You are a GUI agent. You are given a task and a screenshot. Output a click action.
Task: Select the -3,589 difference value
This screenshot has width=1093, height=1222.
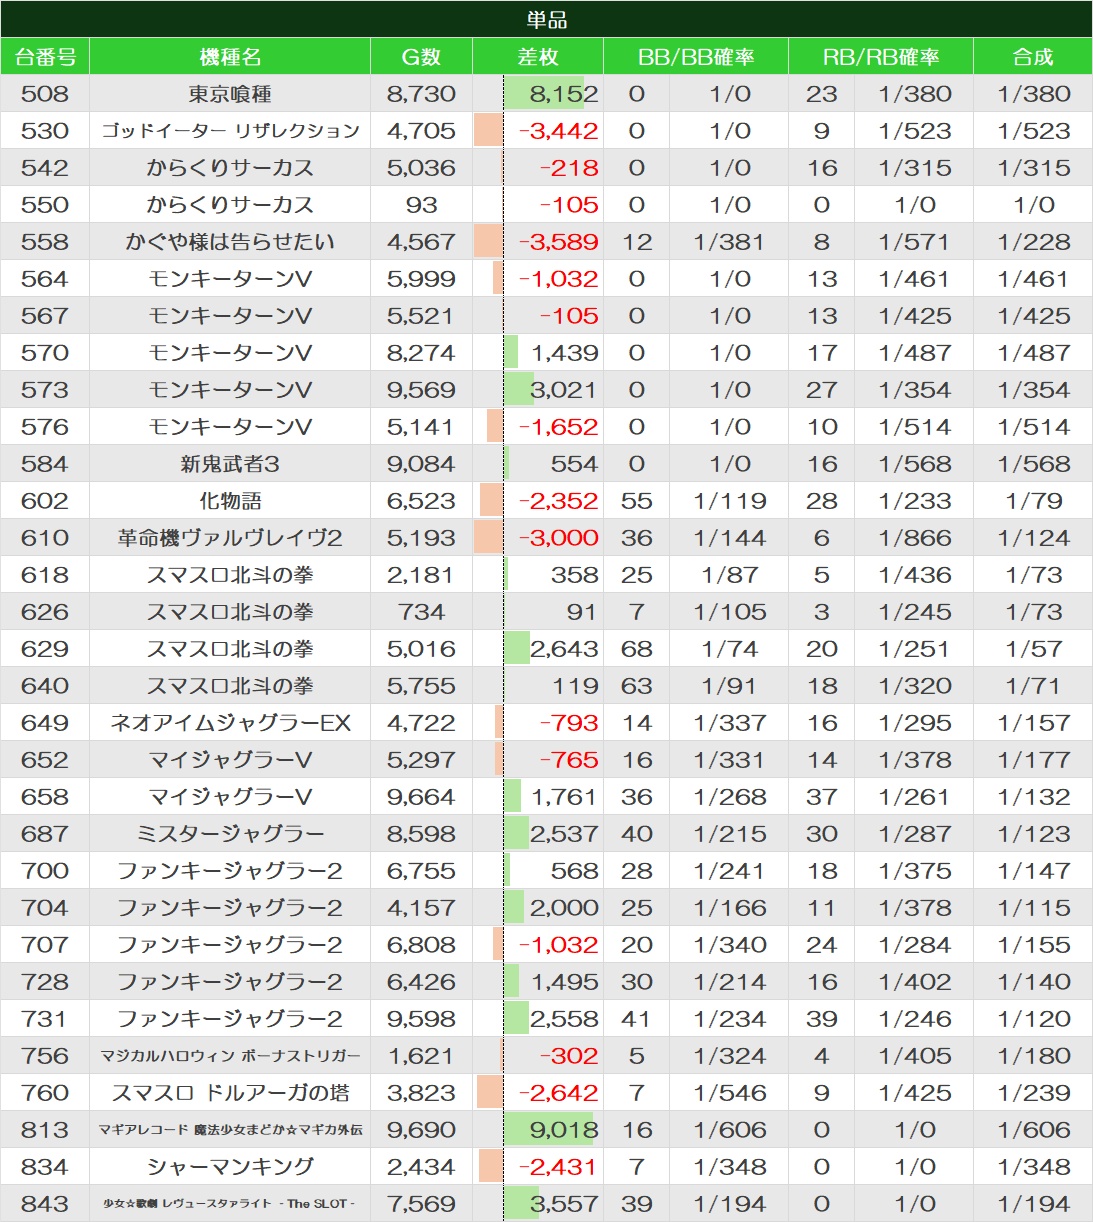click(558, 242)
